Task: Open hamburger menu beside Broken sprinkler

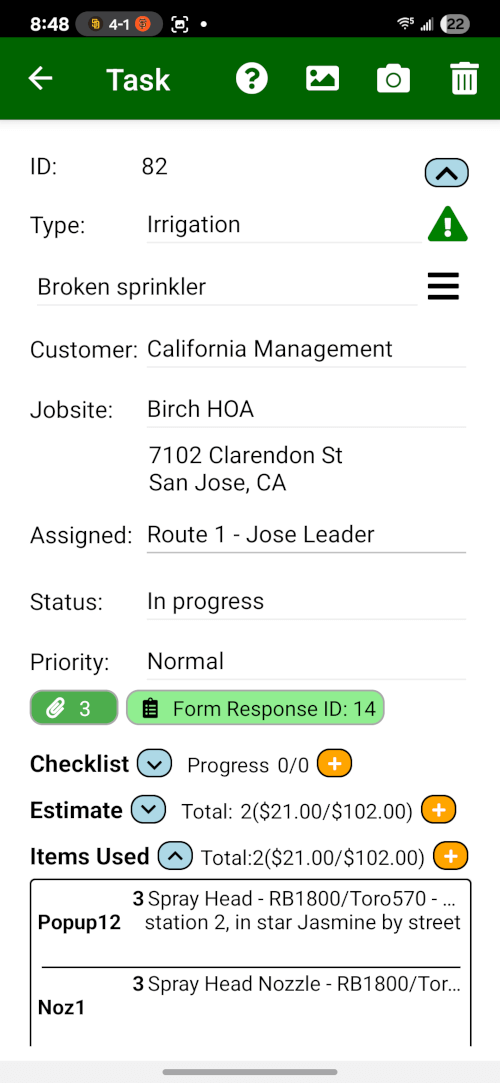Action: click(x=443, y=286)
